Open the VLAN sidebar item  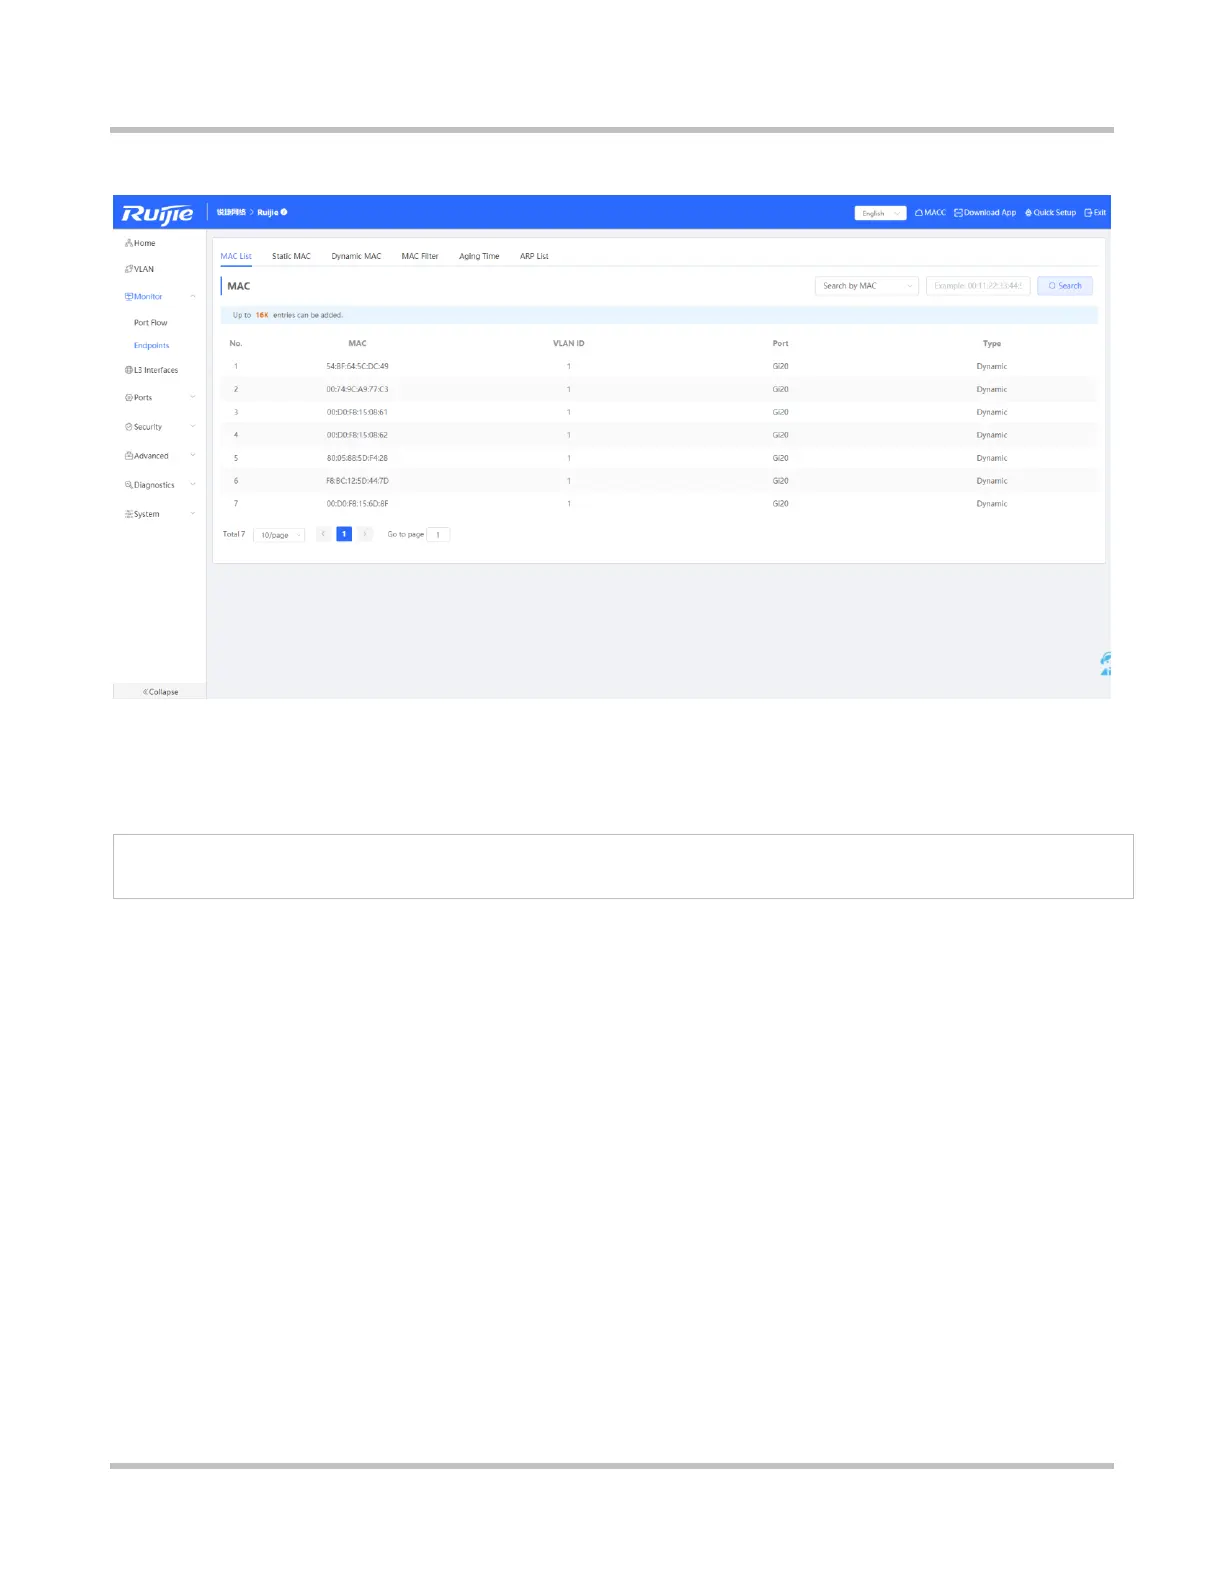tap(140, 269)
